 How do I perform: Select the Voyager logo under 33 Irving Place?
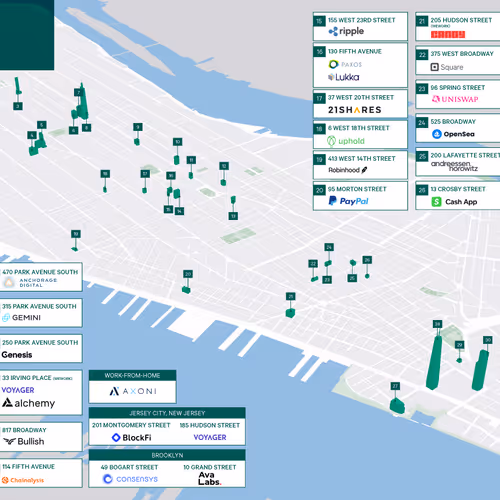[18, 390]
